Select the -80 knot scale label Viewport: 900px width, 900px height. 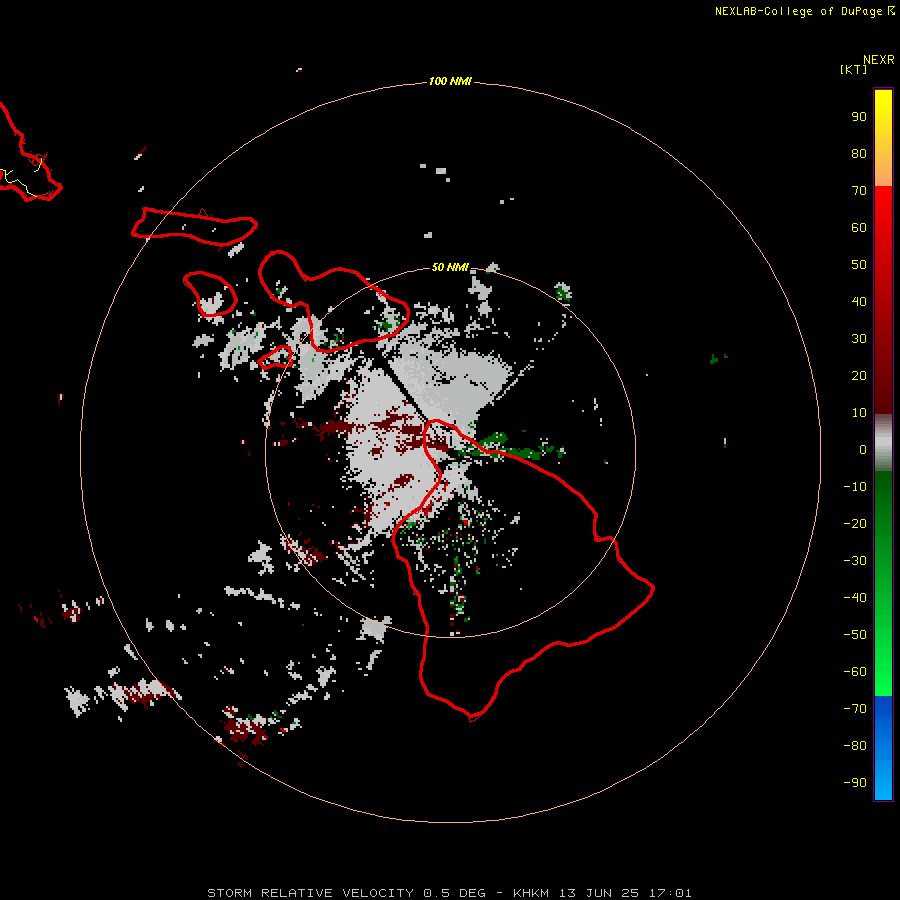click(x=855, y=746)
